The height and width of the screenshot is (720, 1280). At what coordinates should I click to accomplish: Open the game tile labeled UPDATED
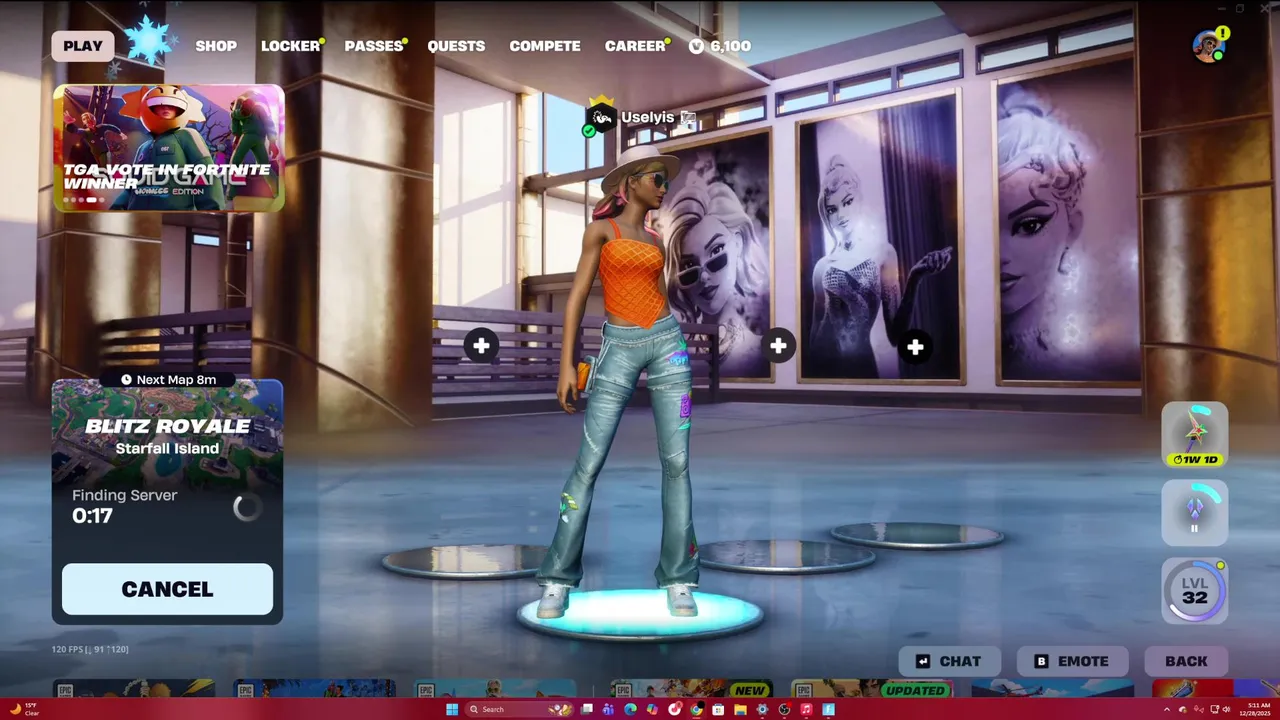(x=871, y=689)
